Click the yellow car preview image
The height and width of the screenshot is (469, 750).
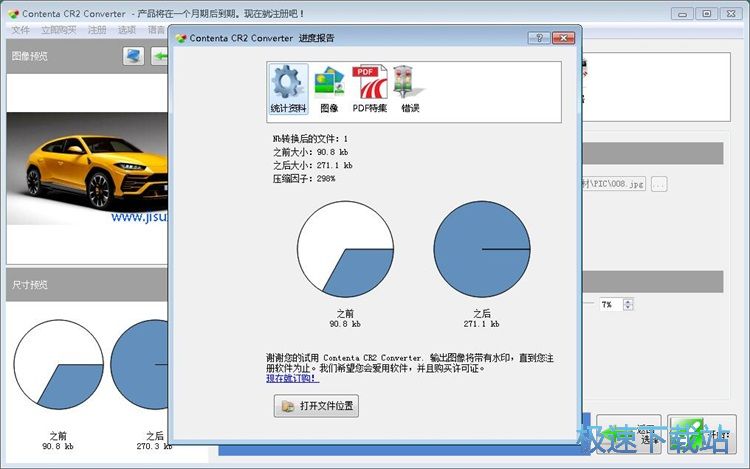(87, 168)
